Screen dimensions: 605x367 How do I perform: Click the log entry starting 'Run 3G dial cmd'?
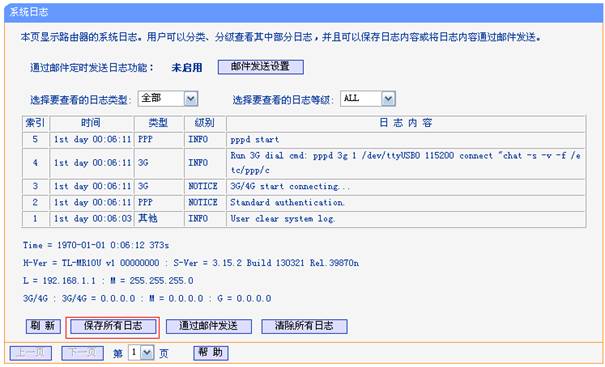[x=405, y=163]
